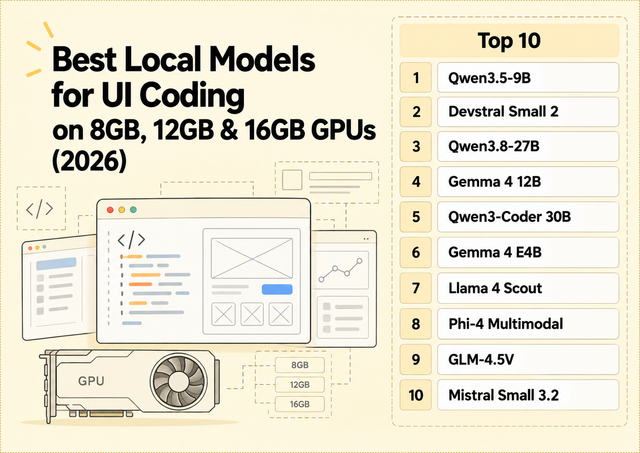Image resolution: width=640 pixels, height=453 pixels.
Task: Click the large image placeholder wireframe
Action: point(252,259)
